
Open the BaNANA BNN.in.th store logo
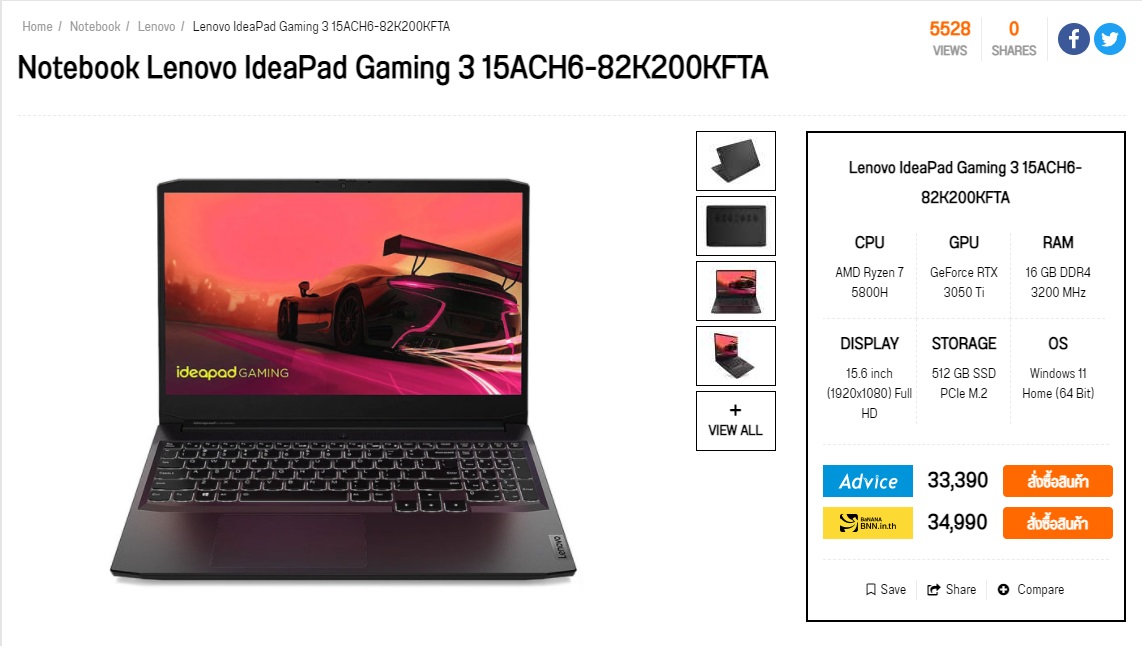pyautogui.click(x=867, y=523)
